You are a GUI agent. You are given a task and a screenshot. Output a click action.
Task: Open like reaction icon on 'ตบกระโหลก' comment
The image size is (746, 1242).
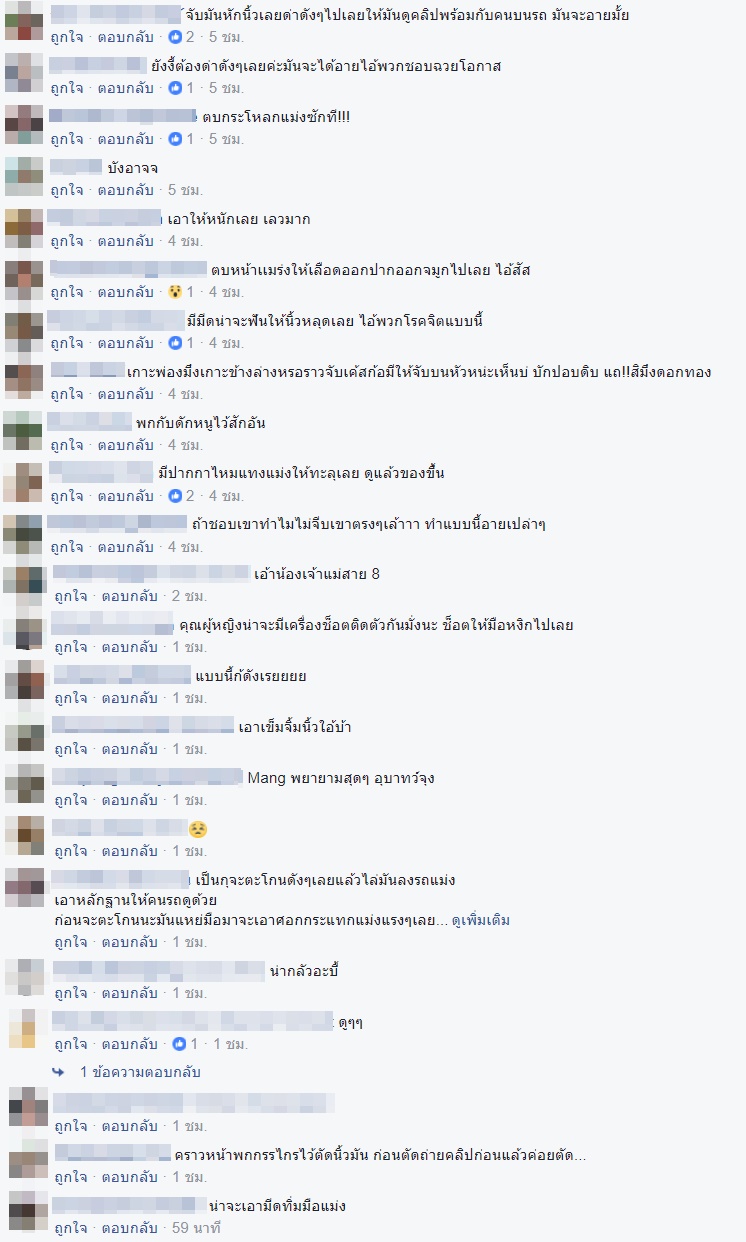176,139
